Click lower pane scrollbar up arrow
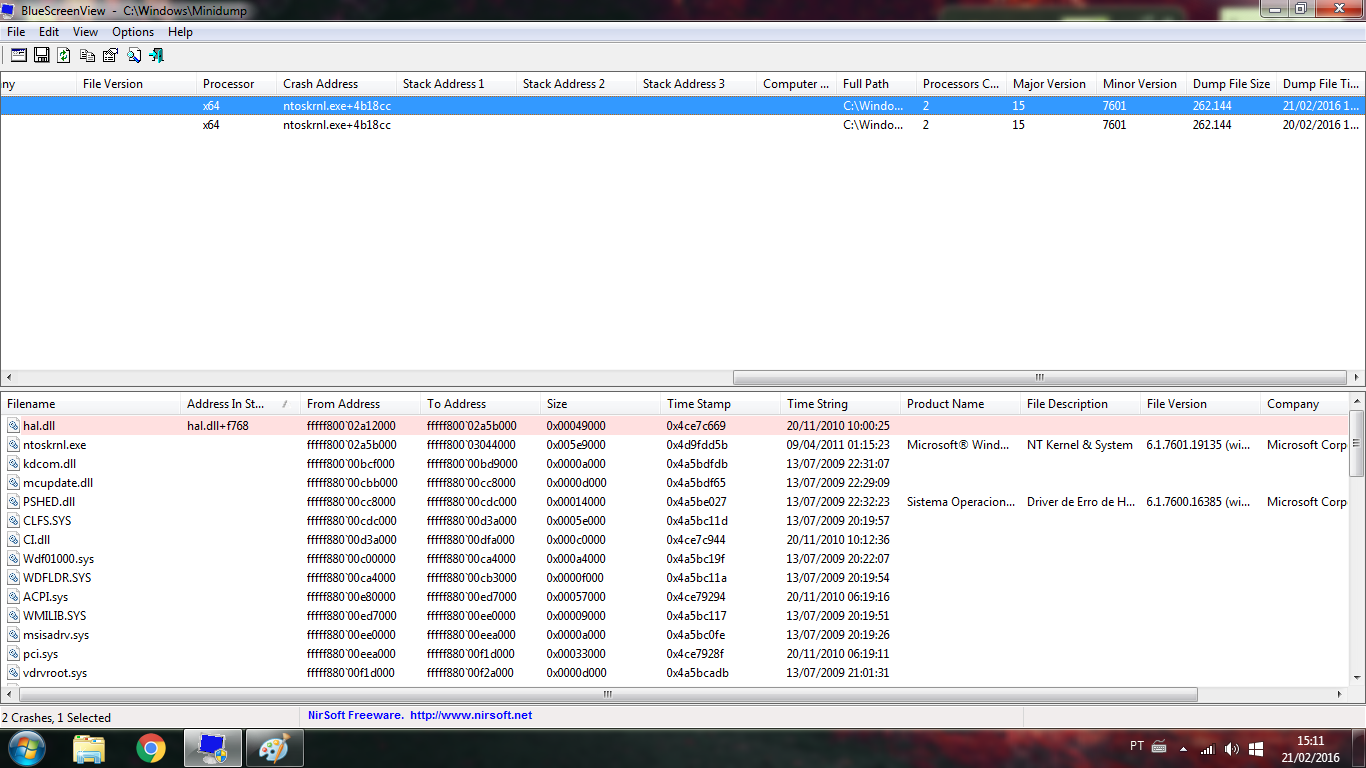The image size is (1366, 768). (x=1357, y=401)
